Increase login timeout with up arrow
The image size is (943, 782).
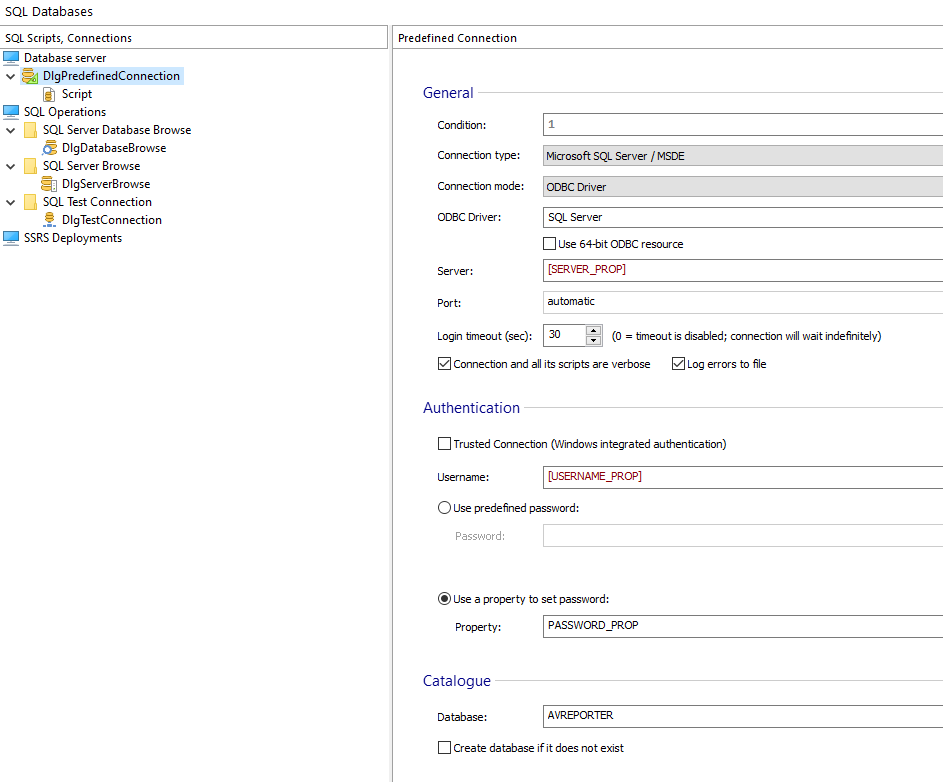(x=594, y=331)
